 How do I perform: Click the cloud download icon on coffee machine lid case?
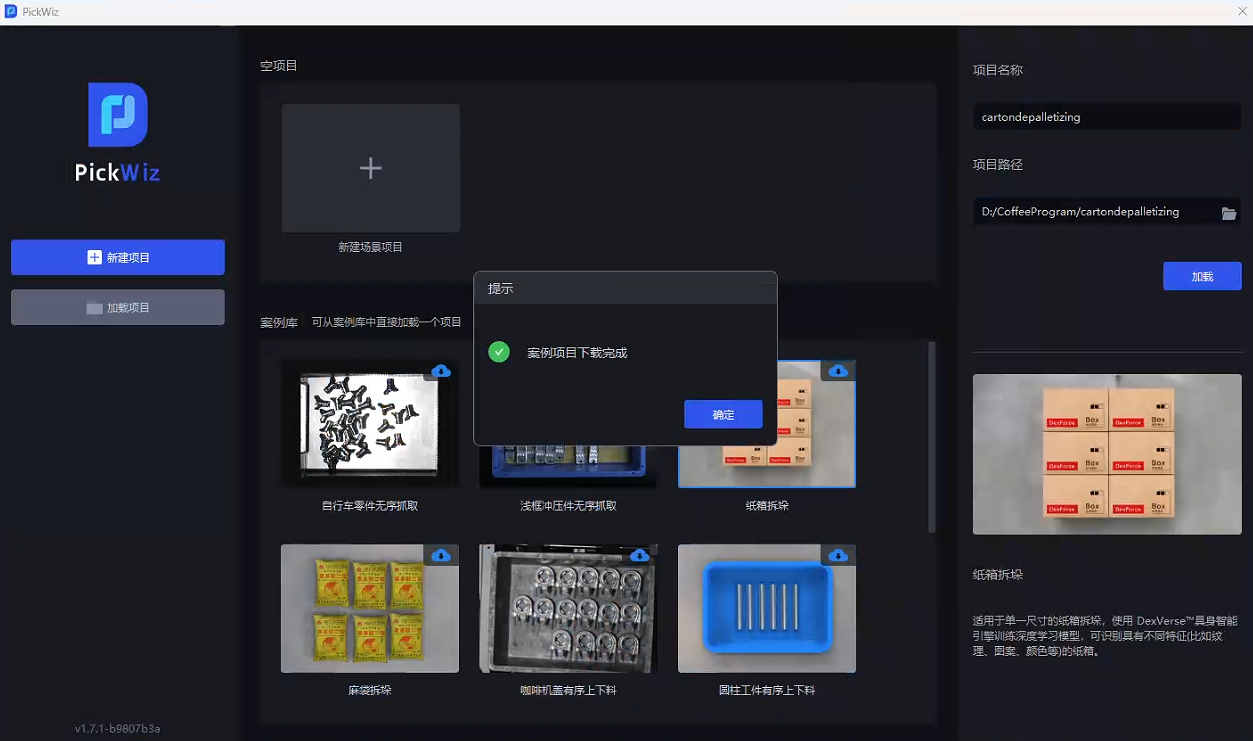coord(640,555)
